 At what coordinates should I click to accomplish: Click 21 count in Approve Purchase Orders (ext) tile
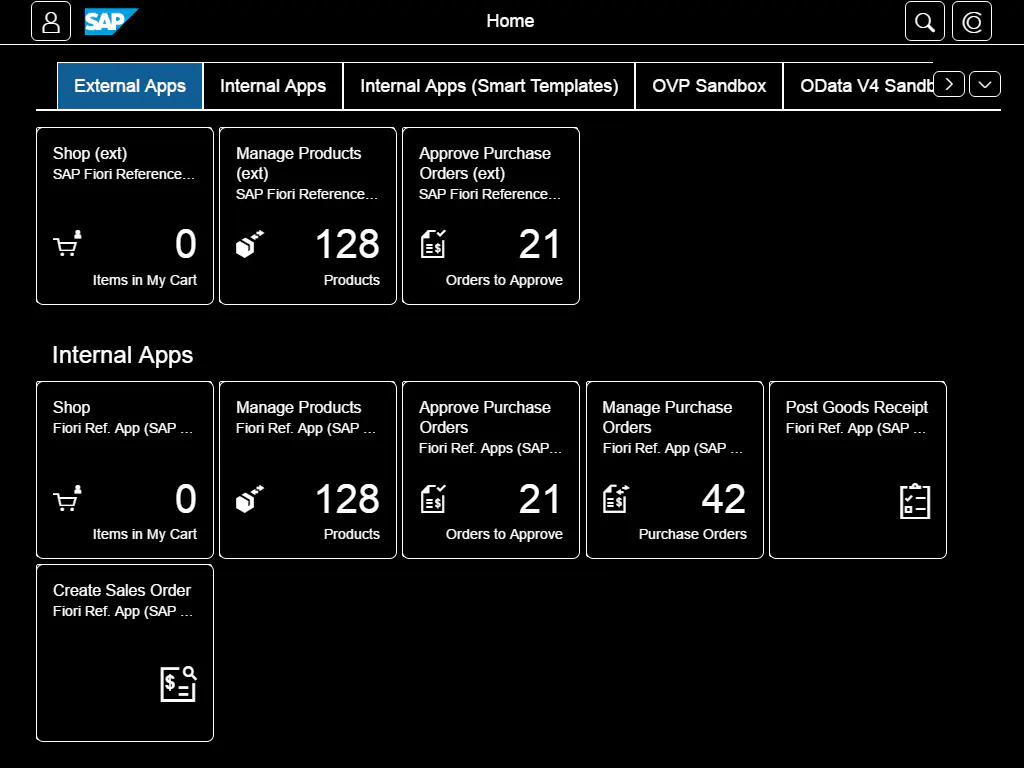[x=539, y=244]
